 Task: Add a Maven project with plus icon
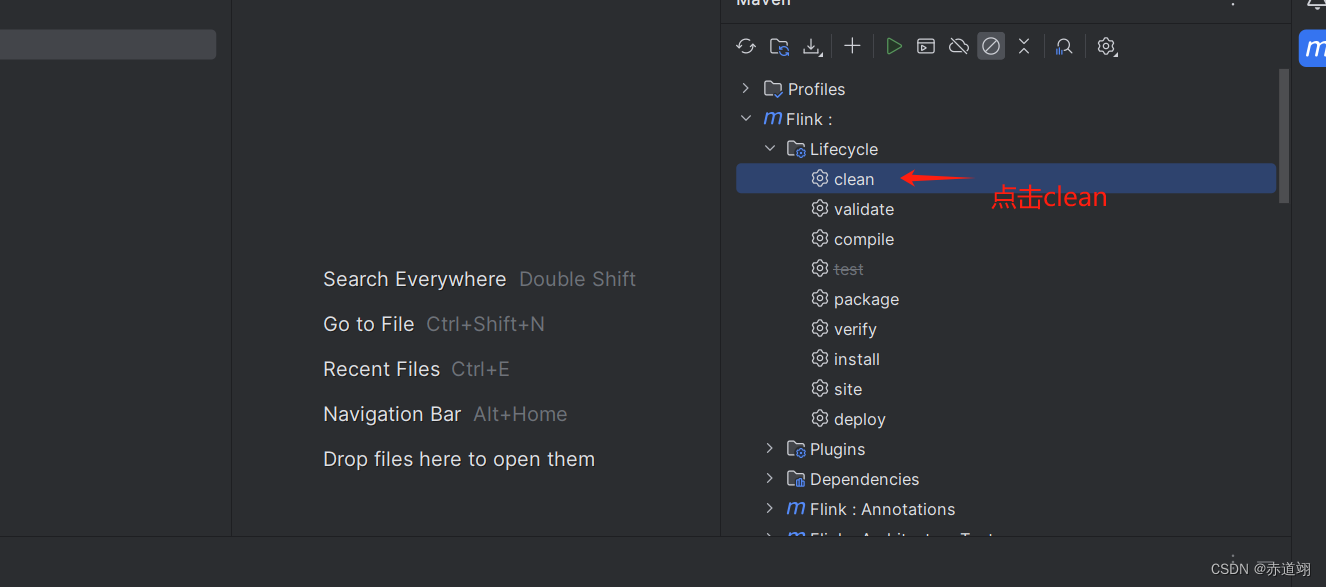[852, 46]
